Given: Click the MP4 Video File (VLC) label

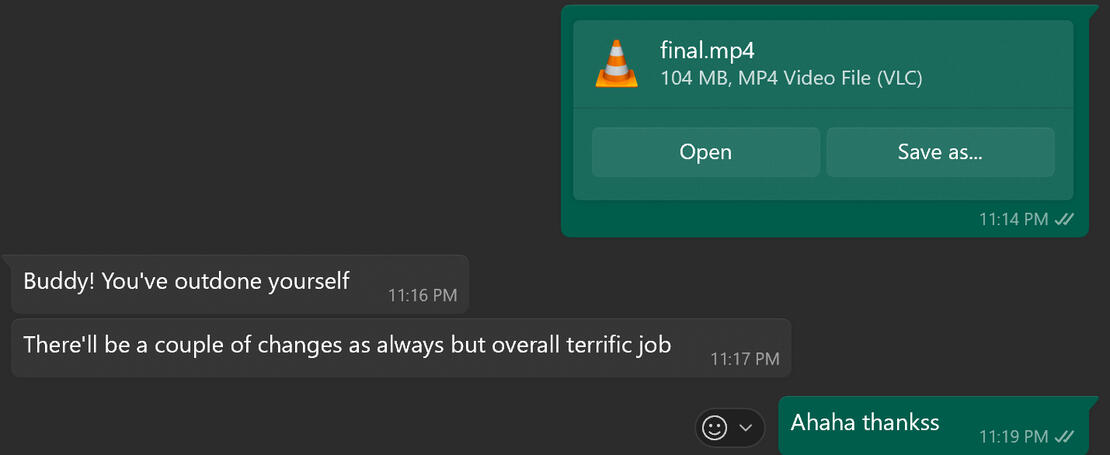Looking at the screenshot, I should tap(831, 78).
